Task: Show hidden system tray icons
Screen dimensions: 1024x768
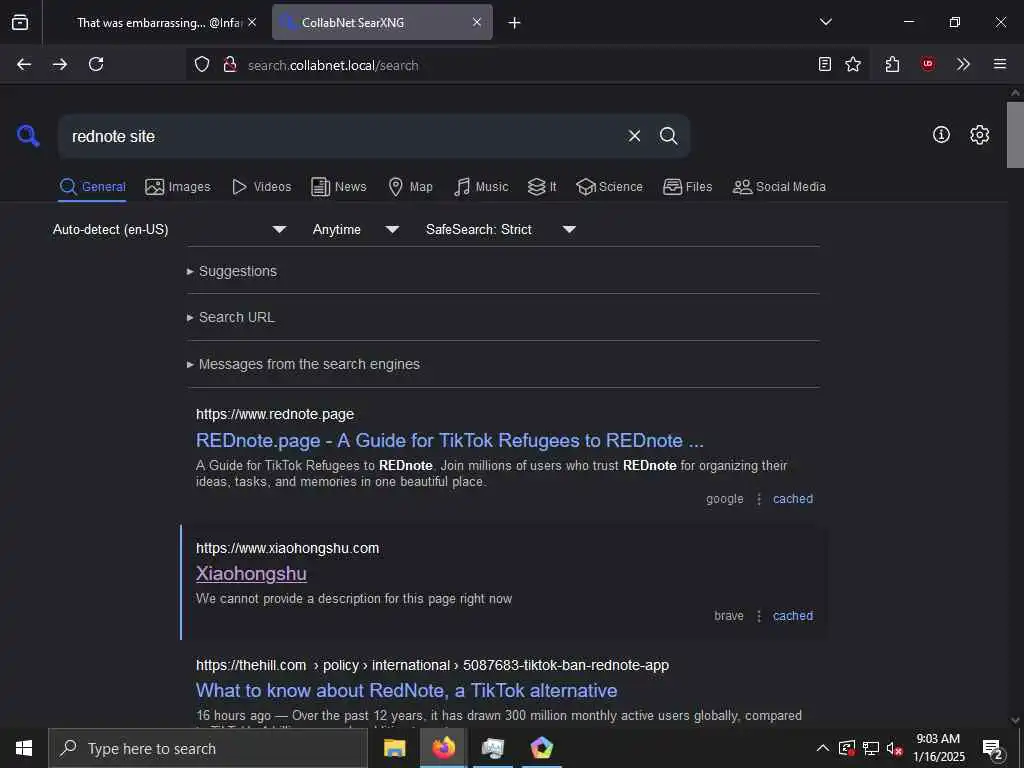Action: [823, 748]
